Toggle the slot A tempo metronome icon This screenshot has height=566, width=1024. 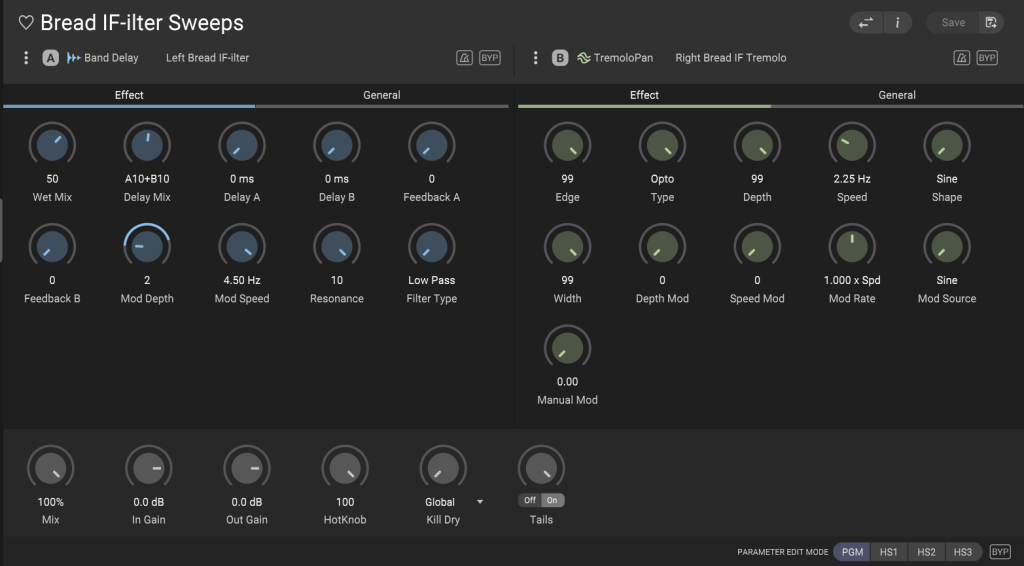[464, 58]
